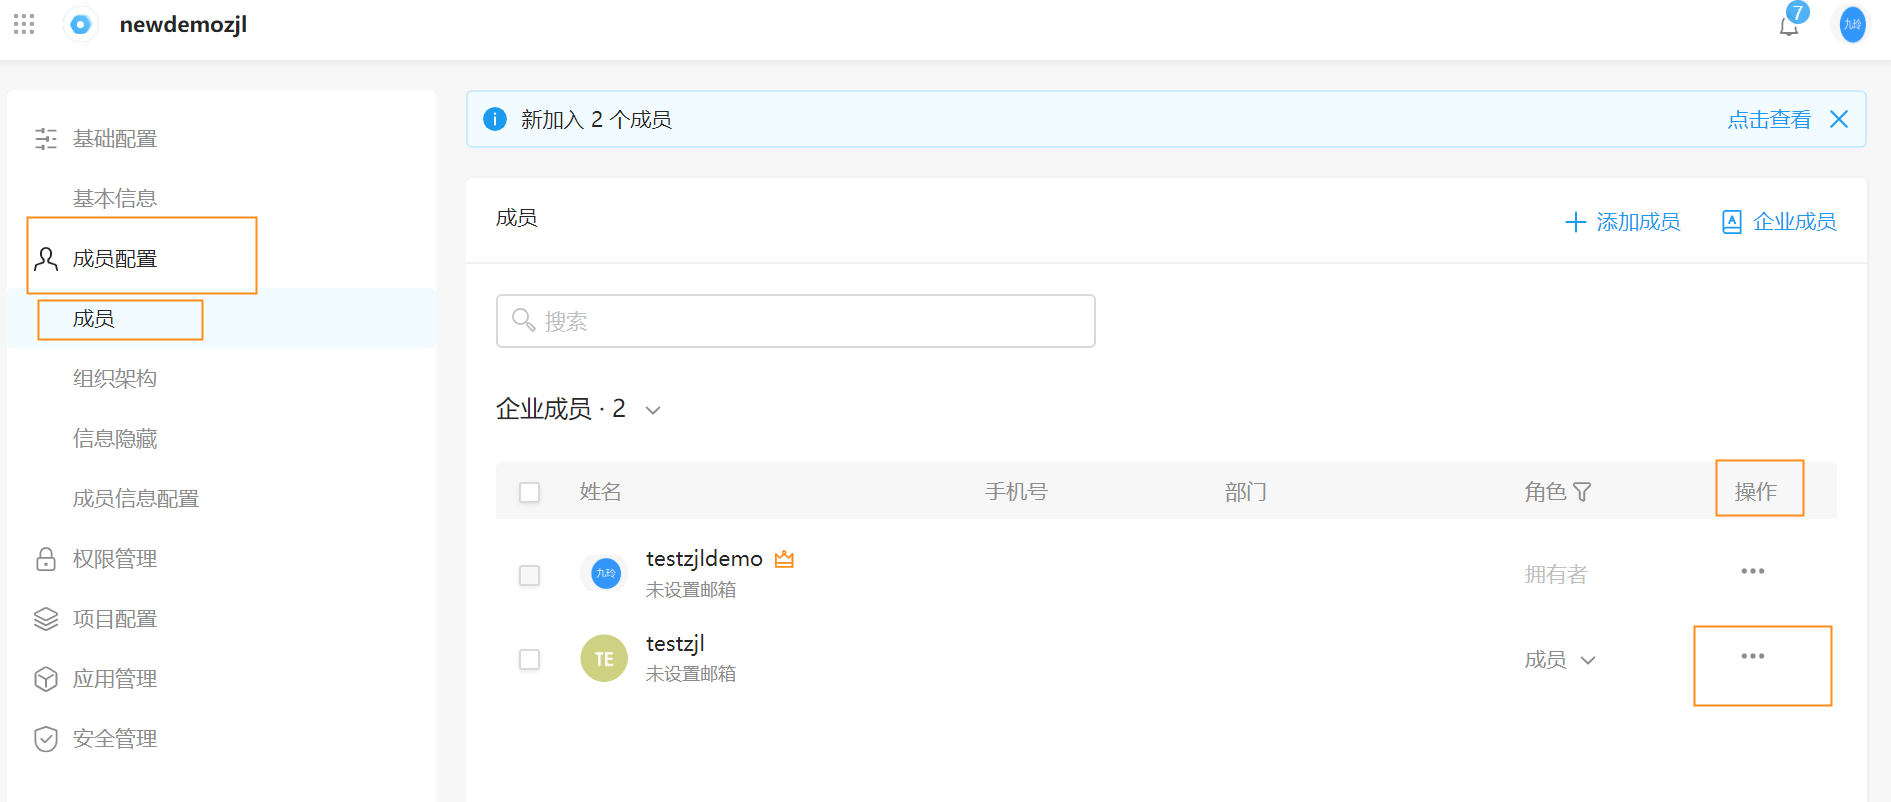Toggle the select-all members checkbox

(x=529, y=492)
